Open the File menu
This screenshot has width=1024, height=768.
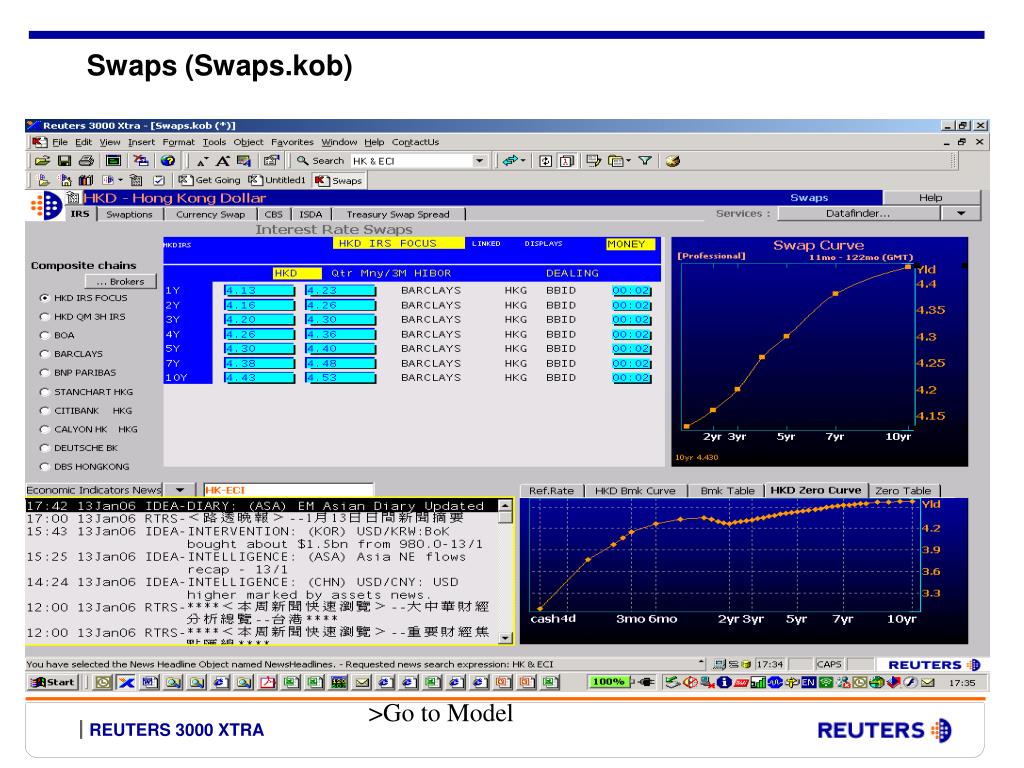[x=60, y=142]
